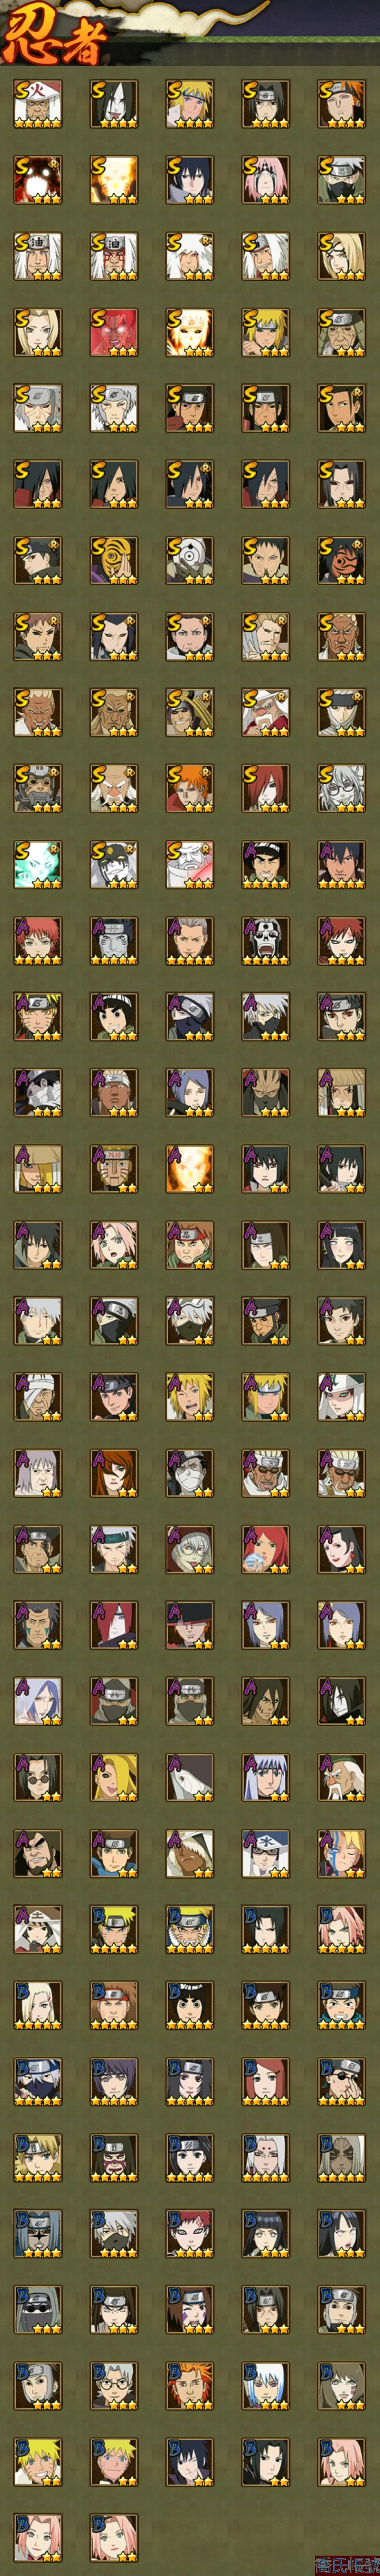Select the S-rank spiky white-haired ninja with glasses
The image size is (380, 2576).
(x=341, y=788)
